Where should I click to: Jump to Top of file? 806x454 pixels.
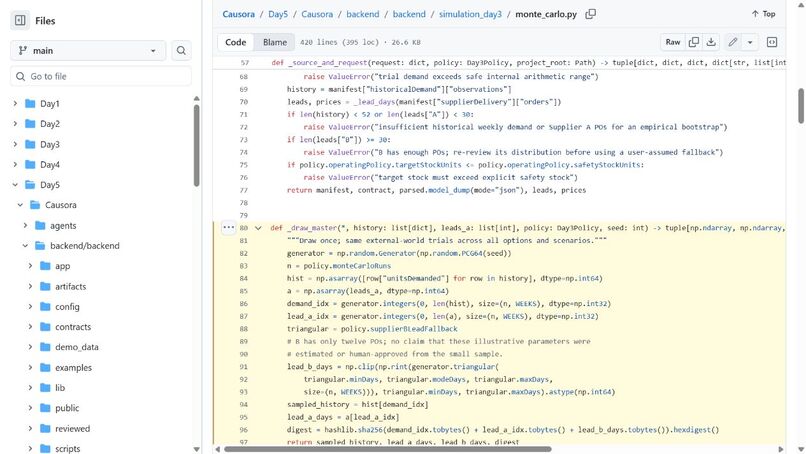point(763,14)
